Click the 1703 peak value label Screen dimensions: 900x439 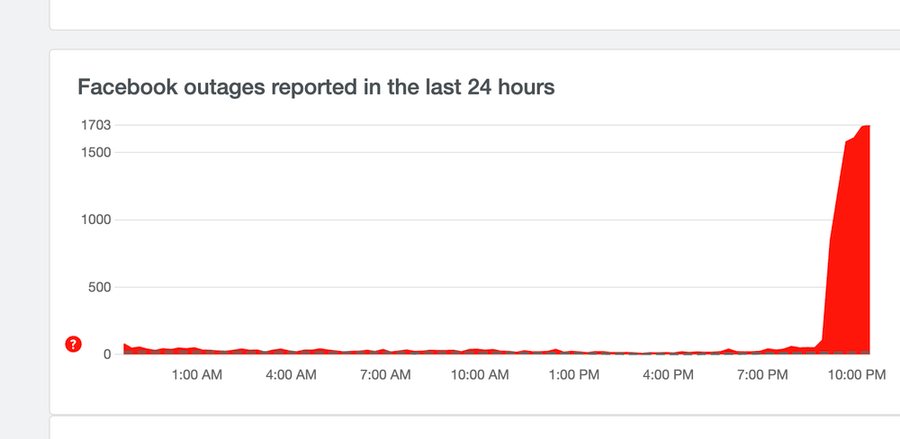click(96, 125)
